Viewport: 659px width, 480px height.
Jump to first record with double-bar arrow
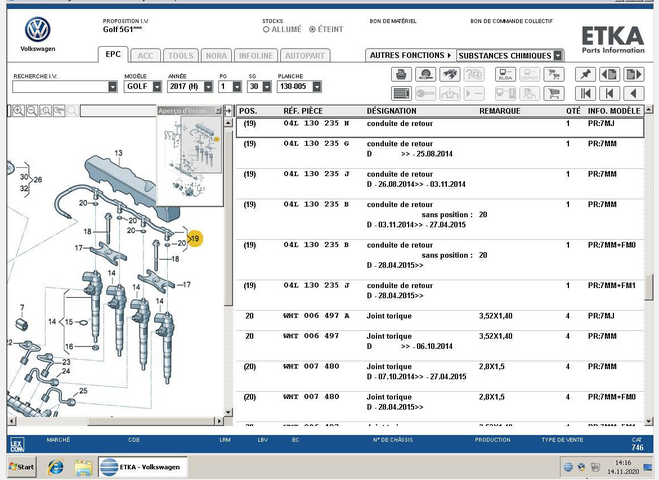tap(585, 93)
